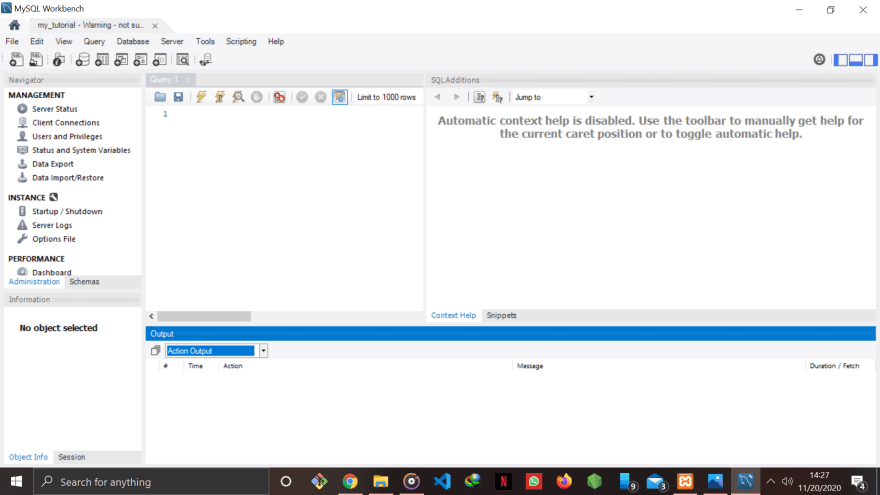Save the query script to file
The image size is (880, 495).
coord(178,97)
